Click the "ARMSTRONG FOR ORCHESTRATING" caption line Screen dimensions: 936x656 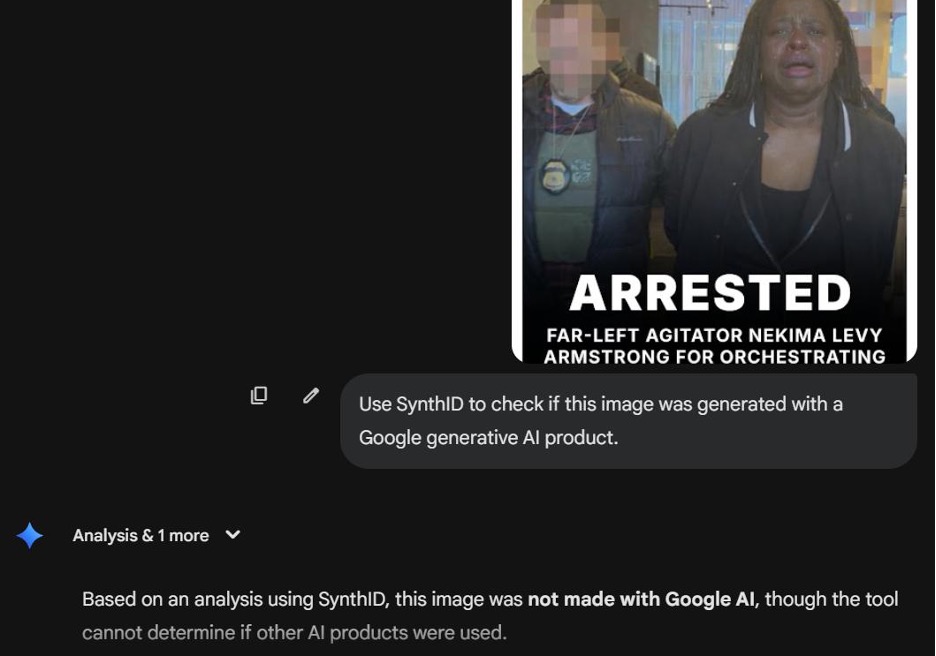click(x=714, y=356)
